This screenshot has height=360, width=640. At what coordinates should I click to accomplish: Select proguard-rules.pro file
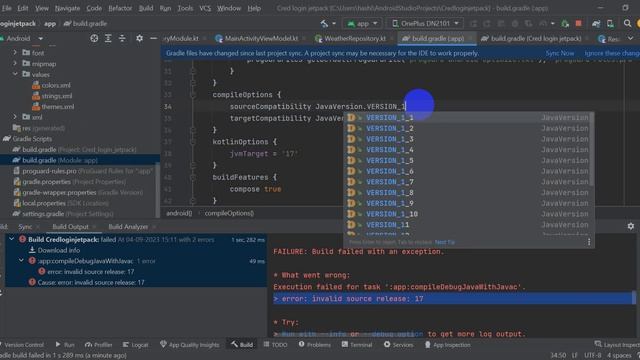[x=83, y=171]
